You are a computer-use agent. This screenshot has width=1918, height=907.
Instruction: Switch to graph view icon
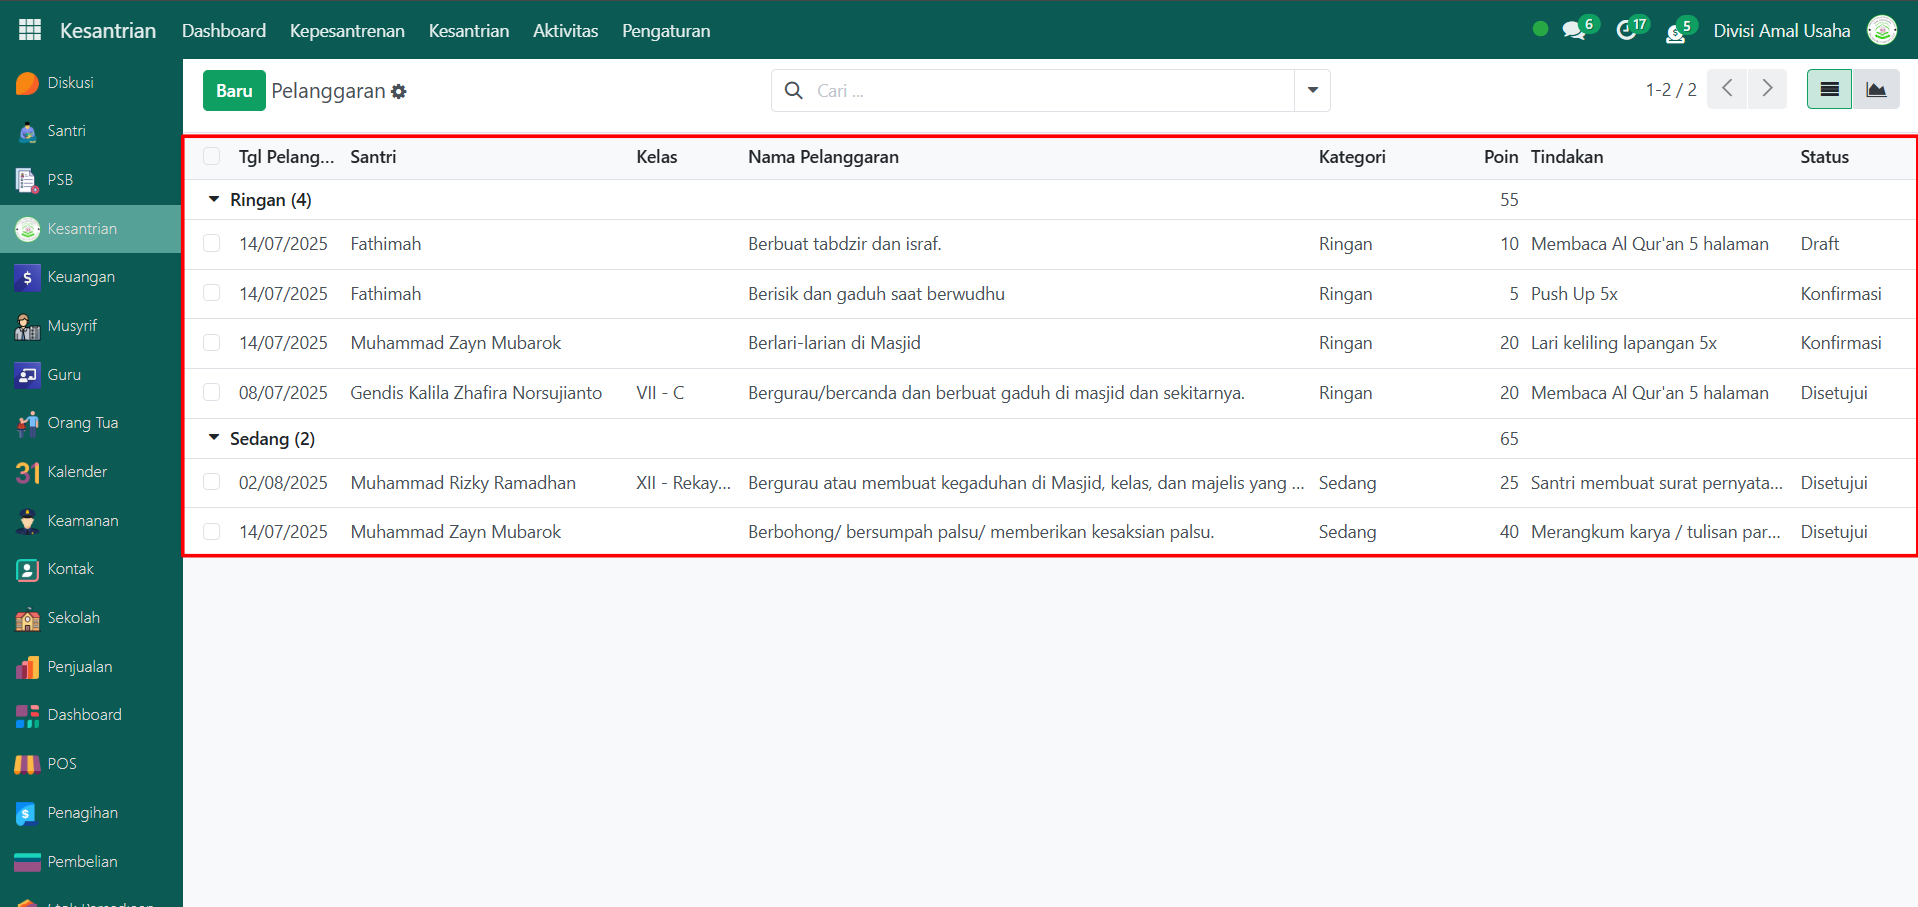click(x=1876, y=90)
